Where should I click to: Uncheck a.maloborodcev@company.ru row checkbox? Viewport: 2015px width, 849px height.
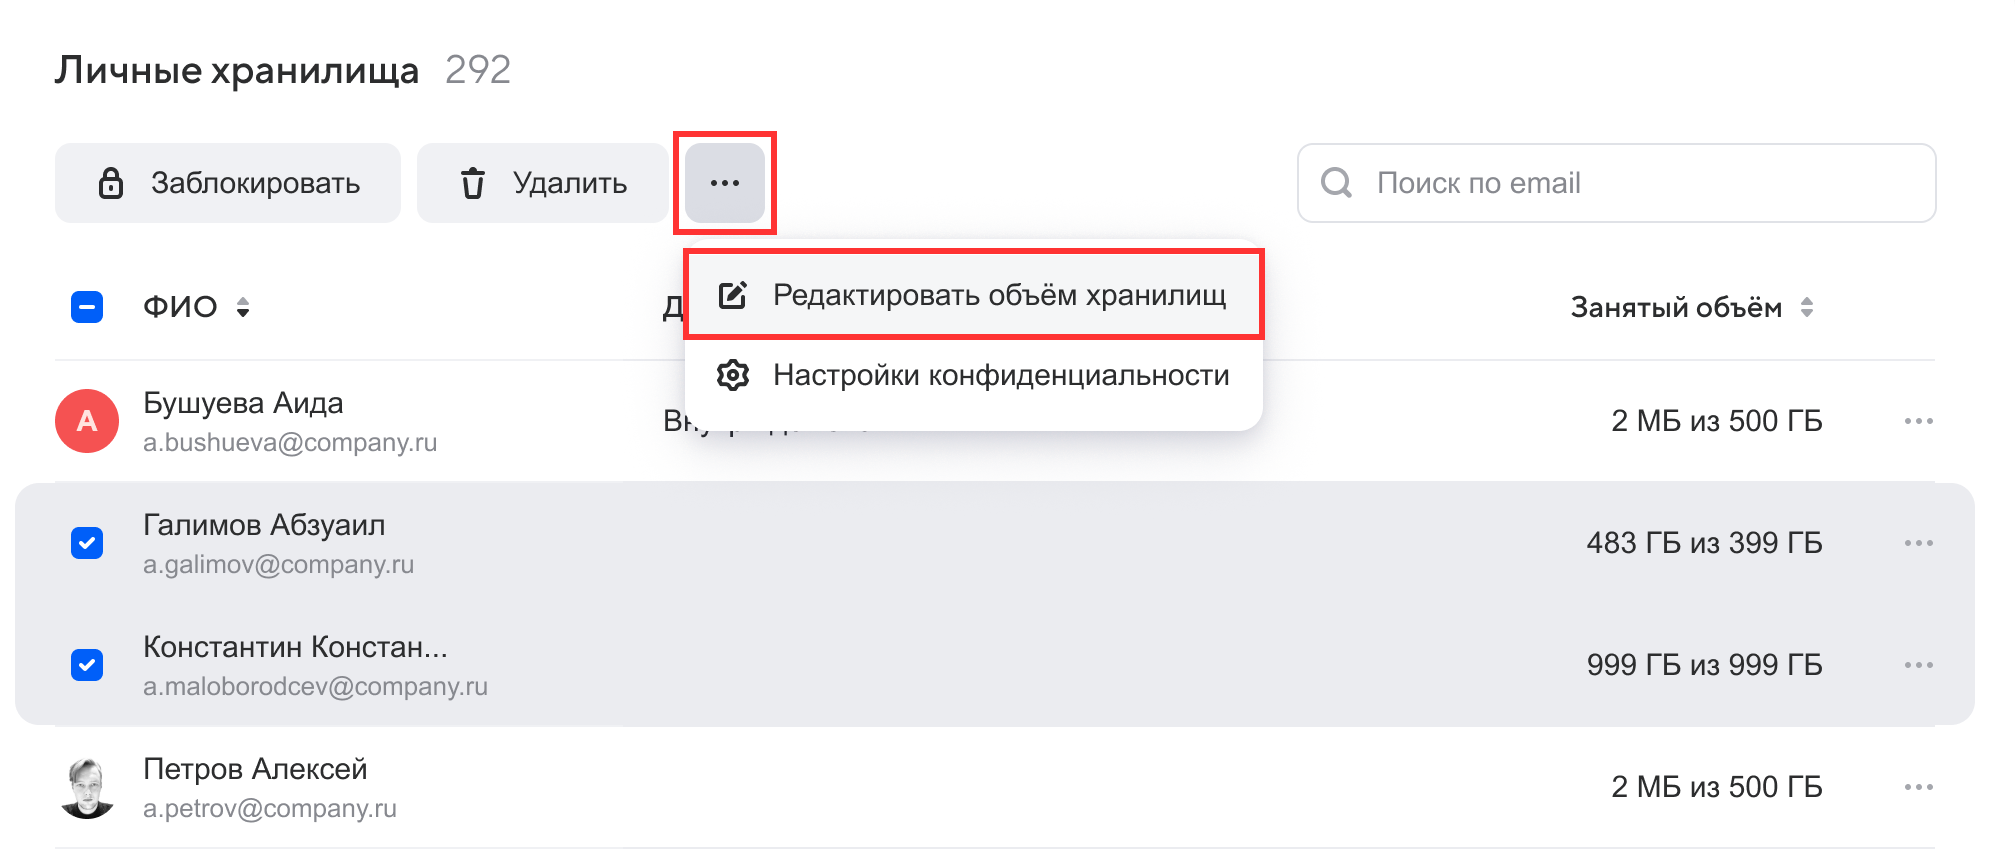[x=87, y=665]
